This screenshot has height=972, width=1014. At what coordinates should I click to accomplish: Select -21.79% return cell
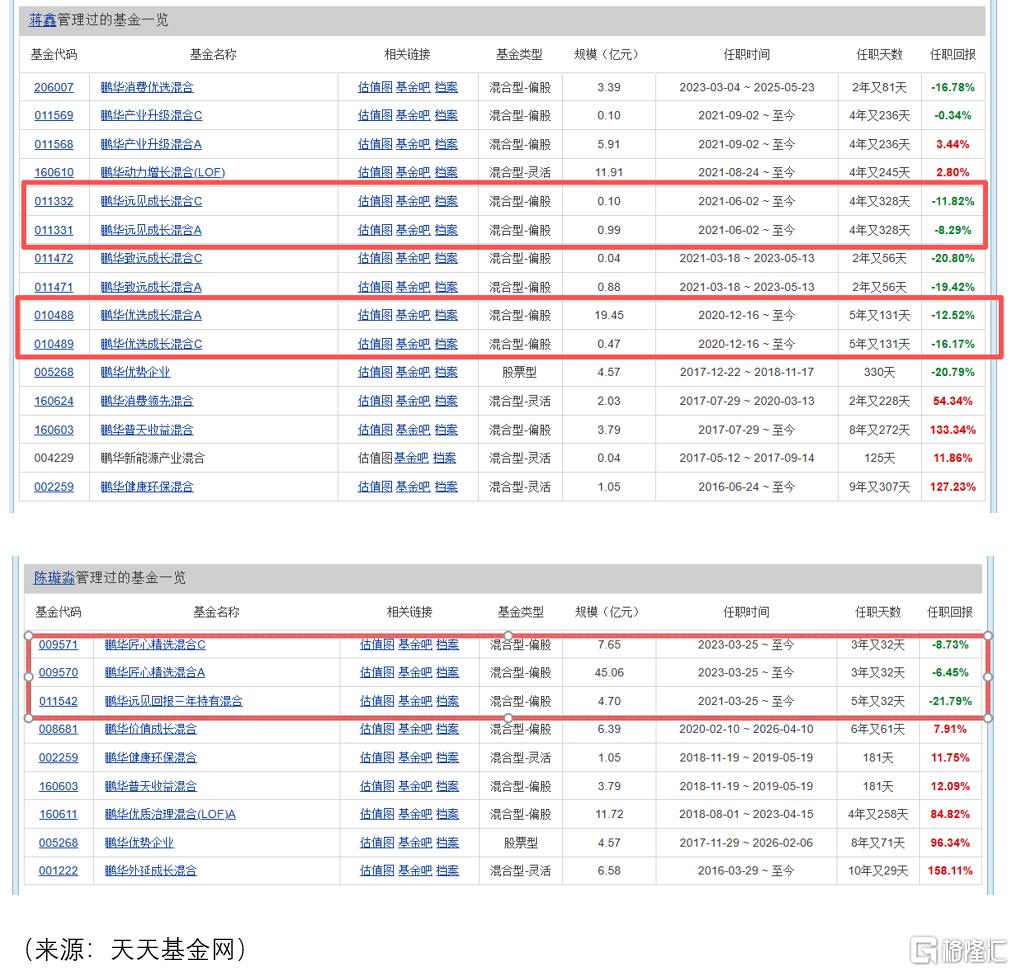[950, 701]
